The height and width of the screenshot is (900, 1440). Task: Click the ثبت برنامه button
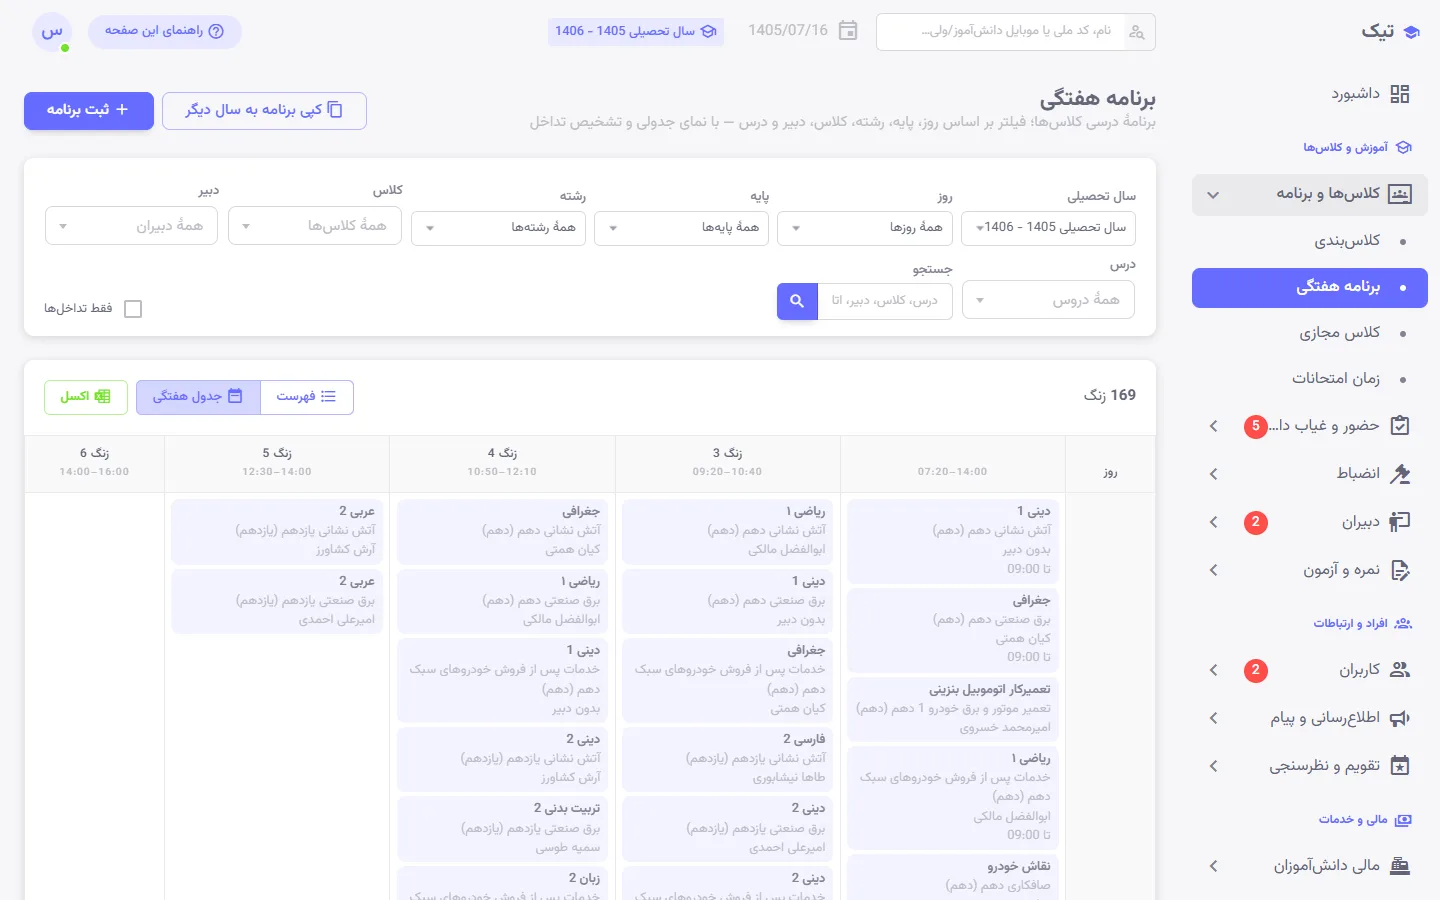[89, 111]
